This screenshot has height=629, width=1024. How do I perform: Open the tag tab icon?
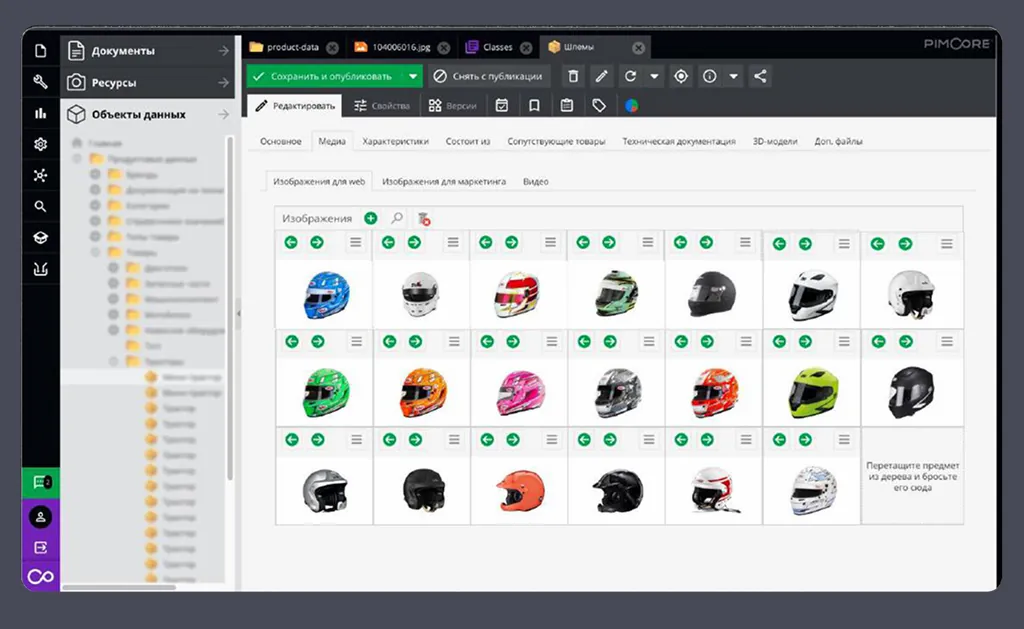coord(599,106)
